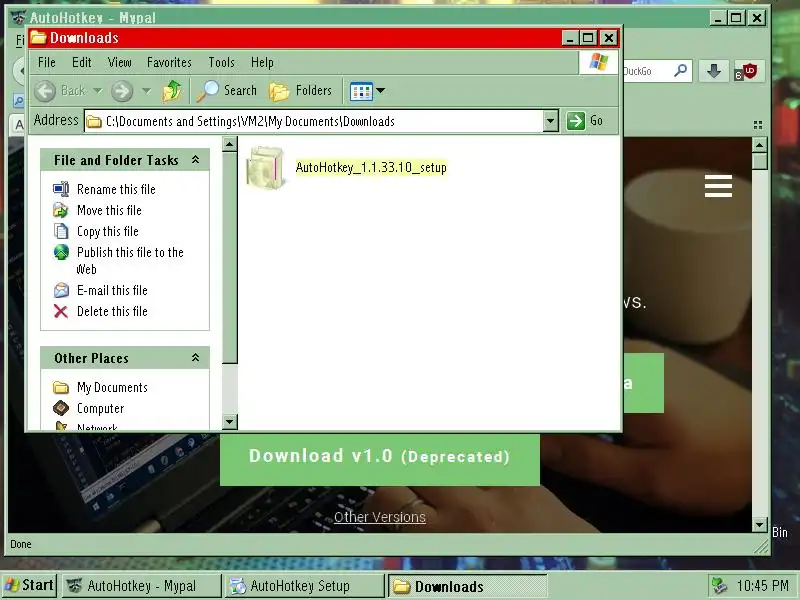Screen dimensions: 800x600
Task: Click the Mypal downloads arrow icon
Action: click(x=713, y=71)
